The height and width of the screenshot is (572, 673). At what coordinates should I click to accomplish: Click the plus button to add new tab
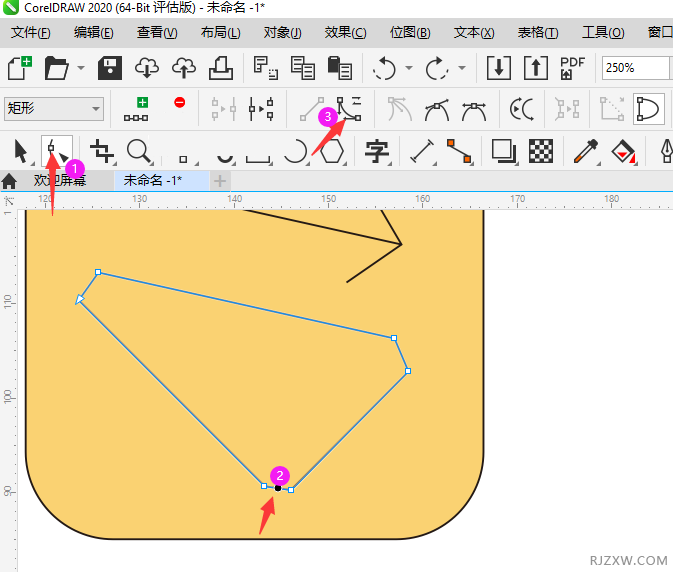[220, 181]
